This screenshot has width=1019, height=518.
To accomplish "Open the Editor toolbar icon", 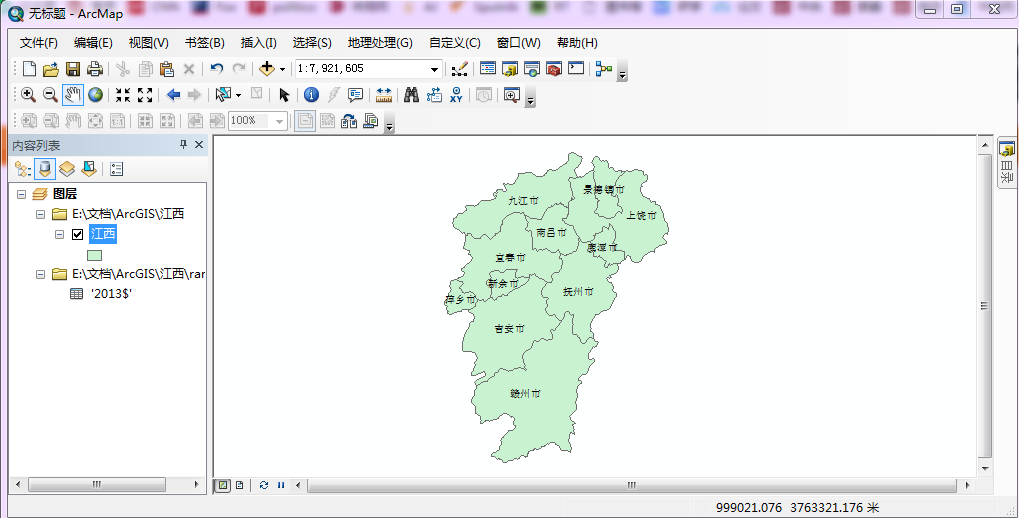I will point(459,69).
